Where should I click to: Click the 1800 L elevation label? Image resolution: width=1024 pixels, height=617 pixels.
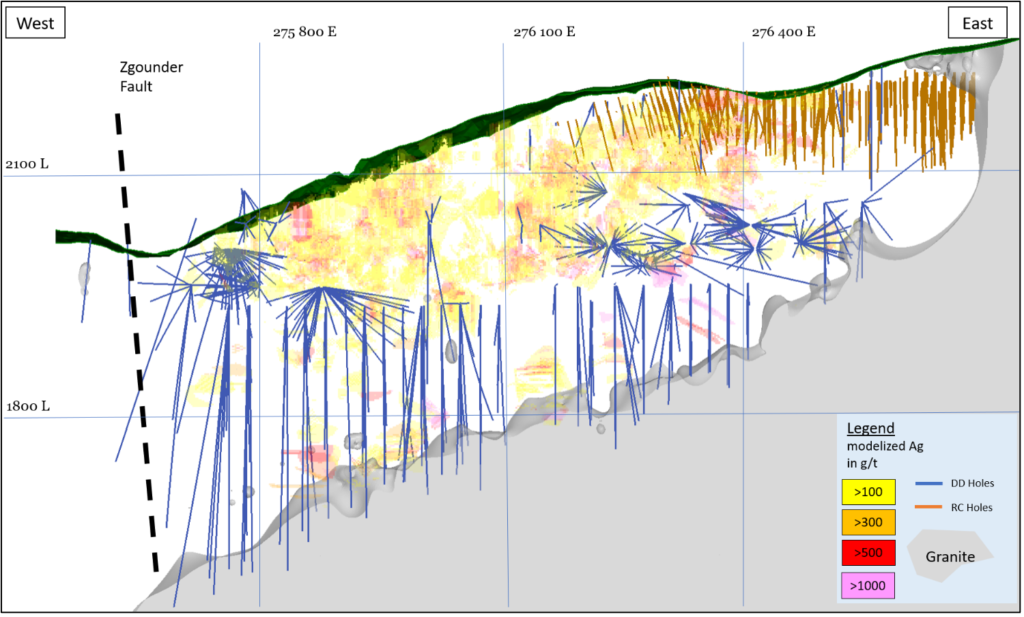[28, 406]
